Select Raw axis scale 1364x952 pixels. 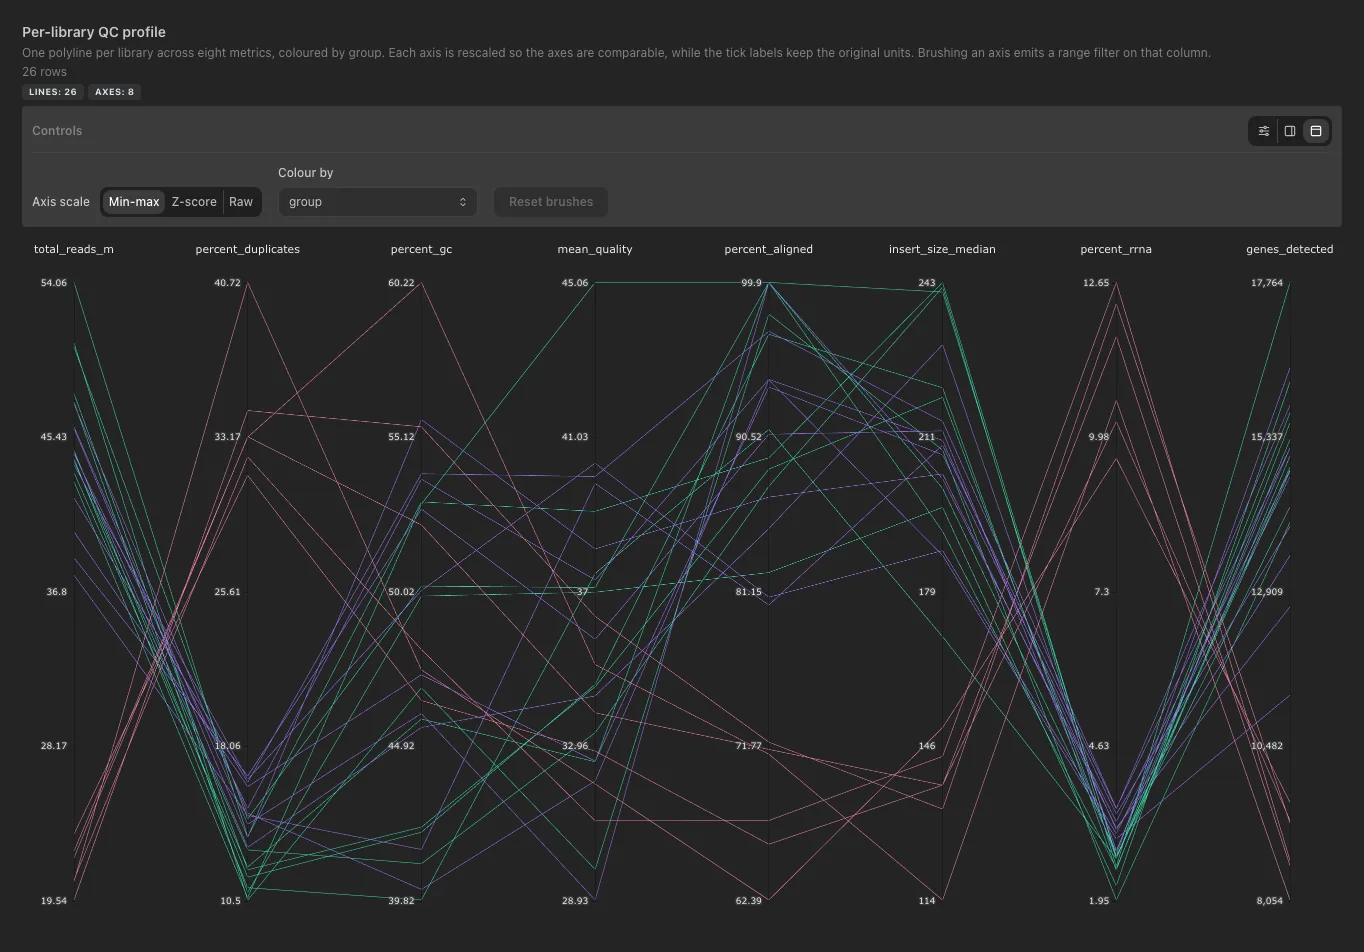pos(241,202)
